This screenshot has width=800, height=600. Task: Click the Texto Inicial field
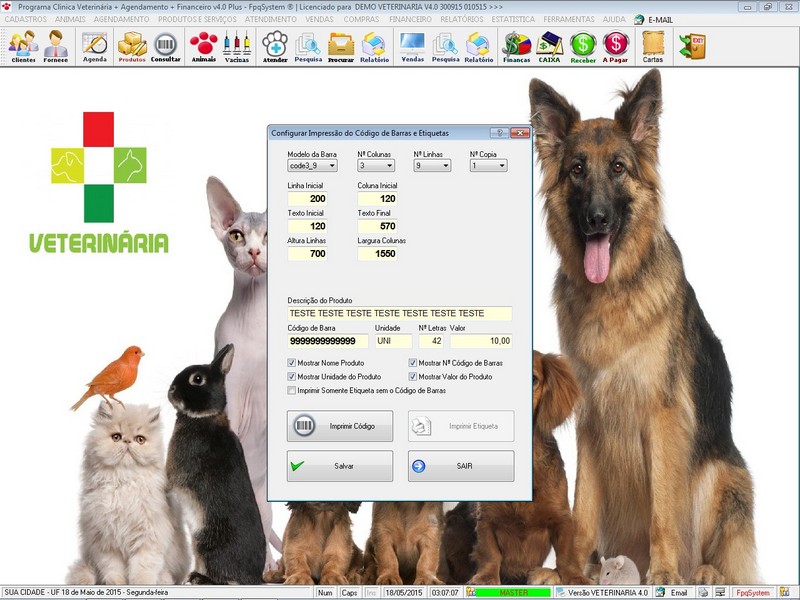tap(307, 226)
